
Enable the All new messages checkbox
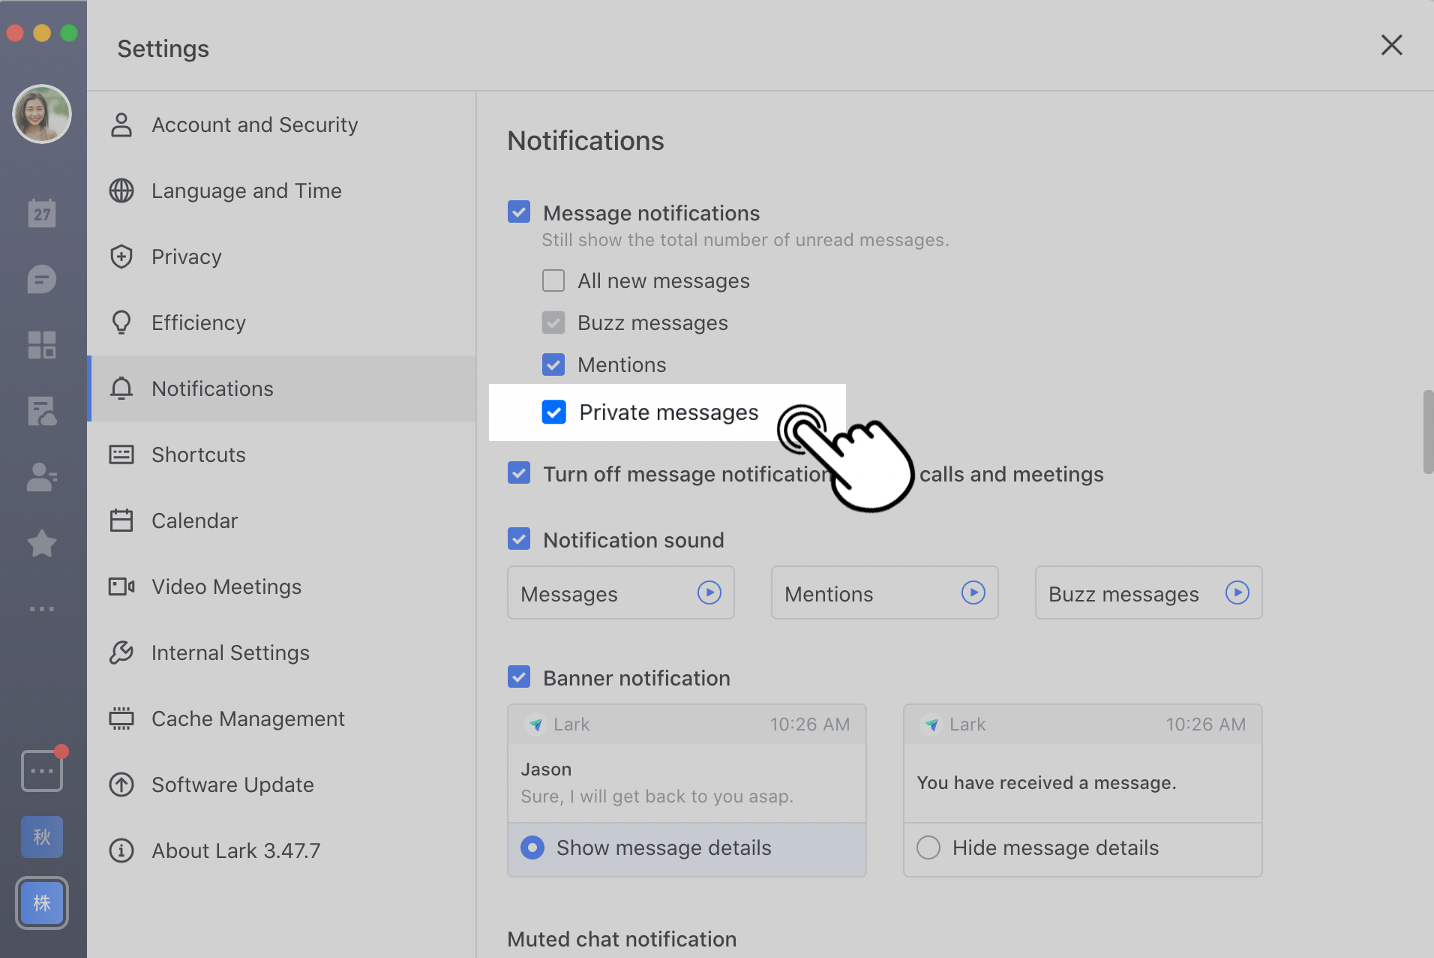554,280
